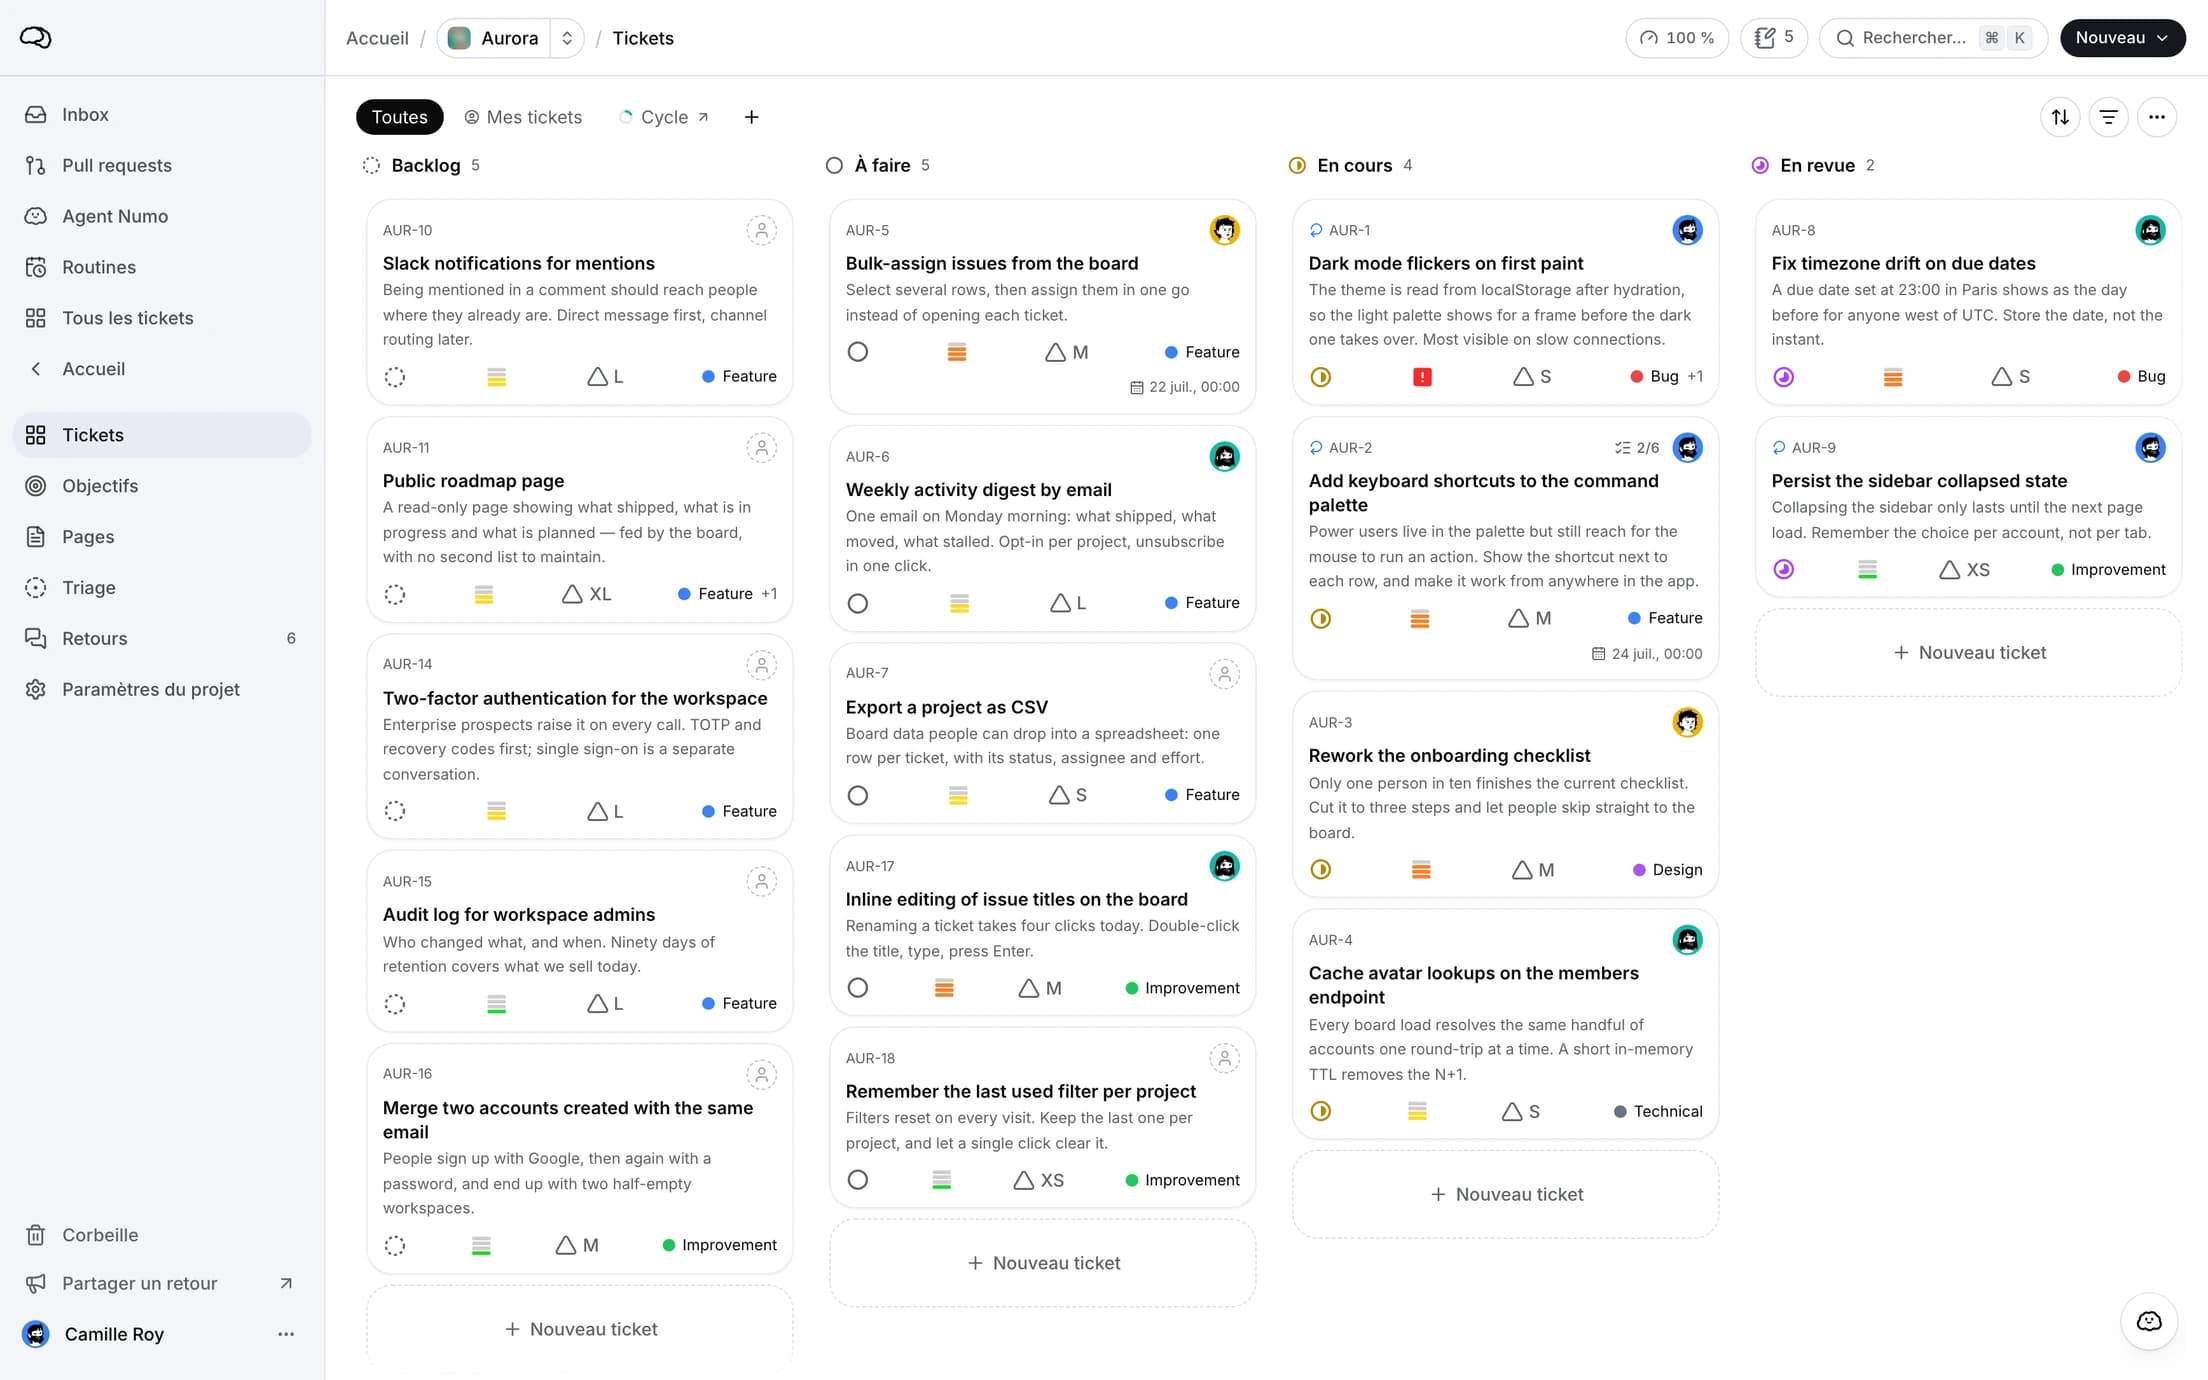Image resolution: width=2208 pixels, height=1380 pixels.
Task: Click priority bars on AUR-4 card
Action: [x=1417, y=1111]
